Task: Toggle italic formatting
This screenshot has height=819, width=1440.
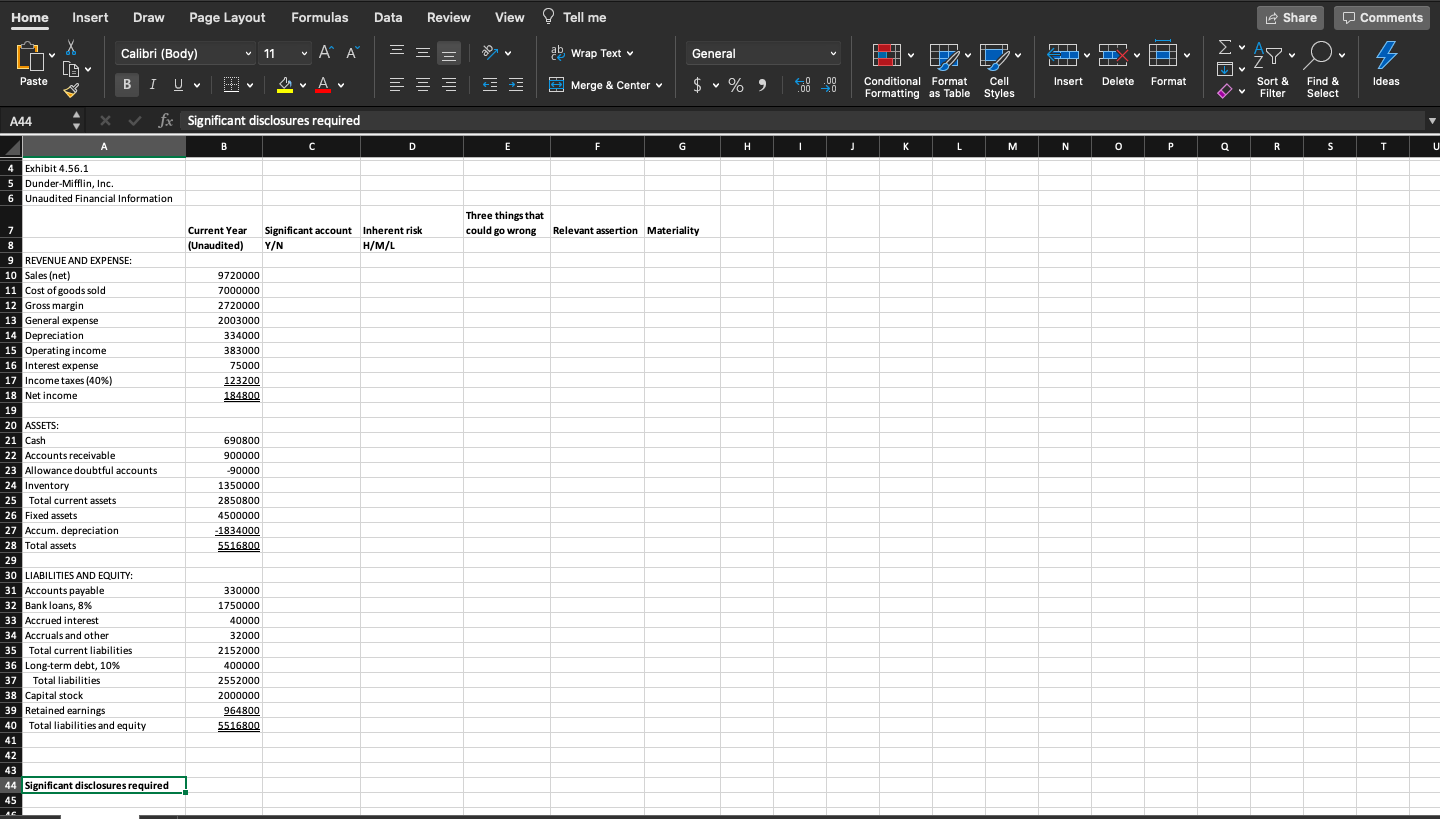Action: coord(151,84)
